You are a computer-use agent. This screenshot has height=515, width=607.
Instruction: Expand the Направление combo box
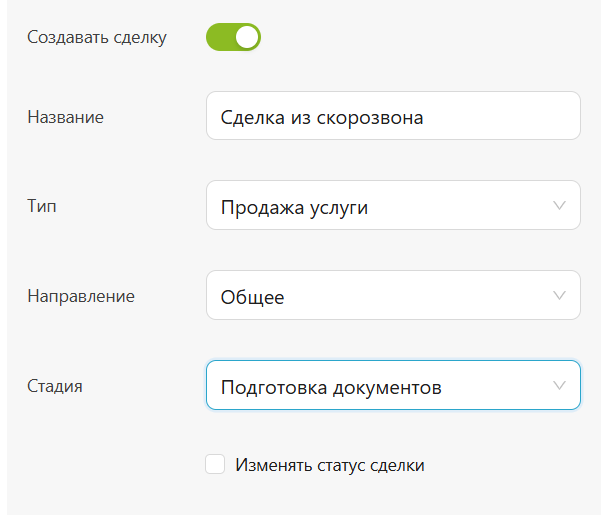click(x=392, y=296)
